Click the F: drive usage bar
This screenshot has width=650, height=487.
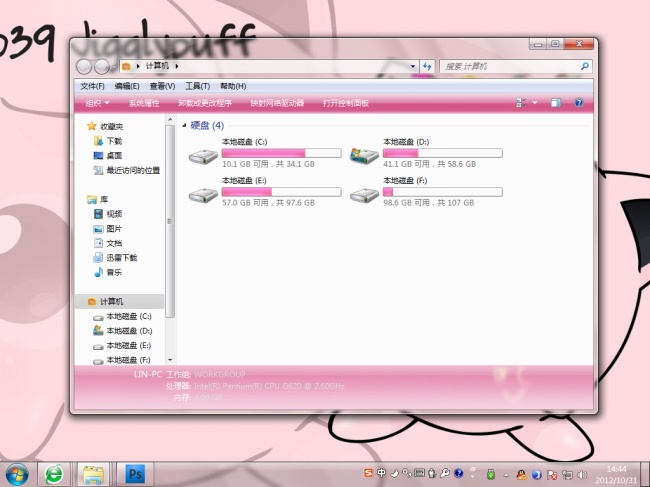(442, 191)
